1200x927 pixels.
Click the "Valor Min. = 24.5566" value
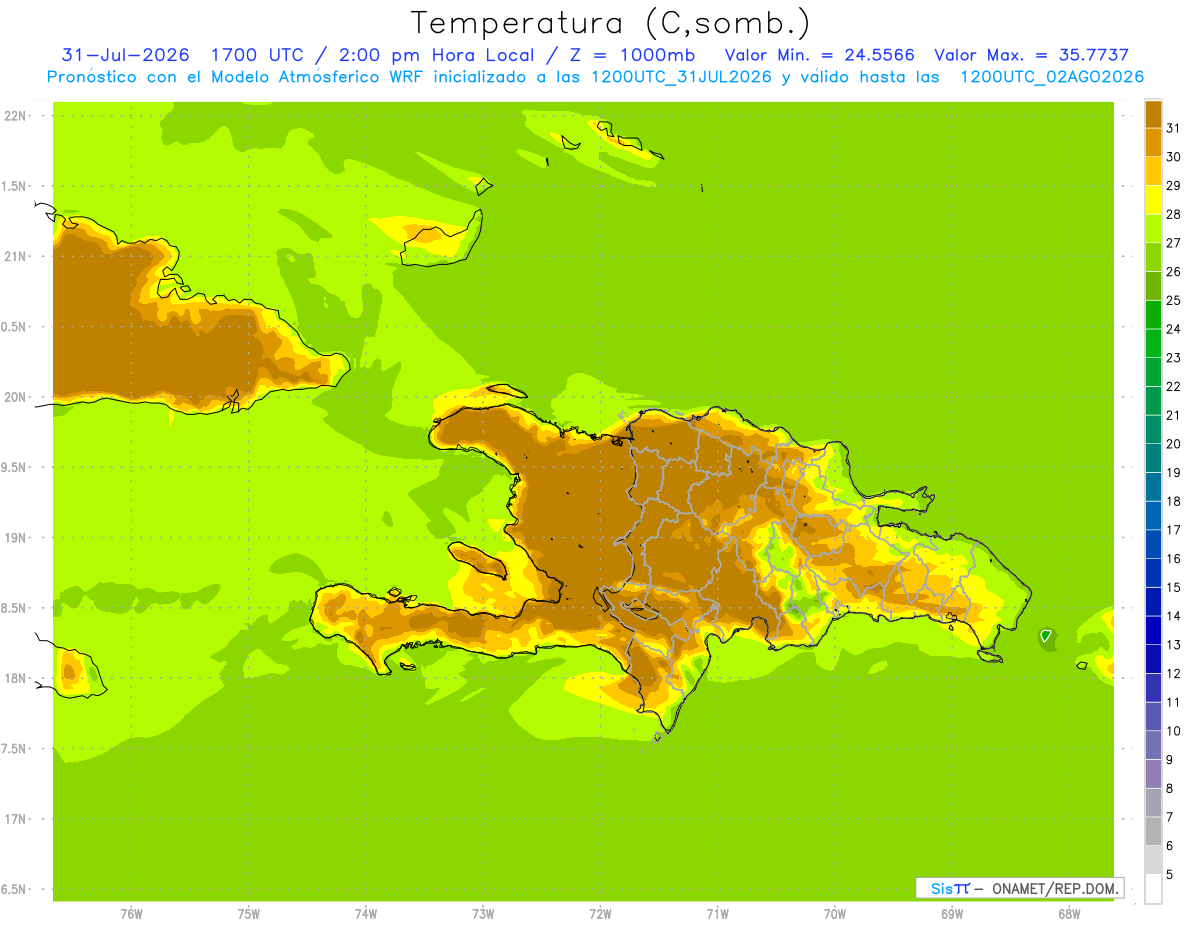click(x=819, y=55)
